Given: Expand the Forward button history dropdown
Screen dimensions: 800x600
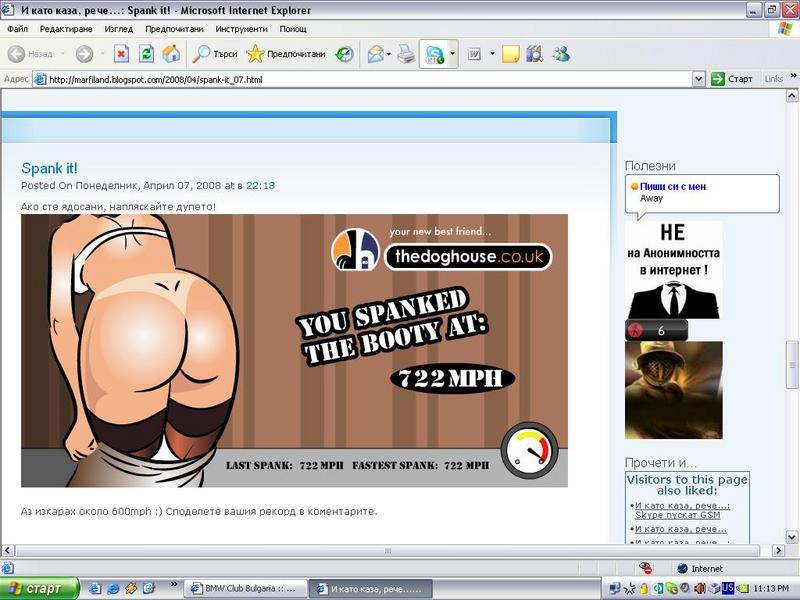Looking at the screenshot, I should 102,54.
